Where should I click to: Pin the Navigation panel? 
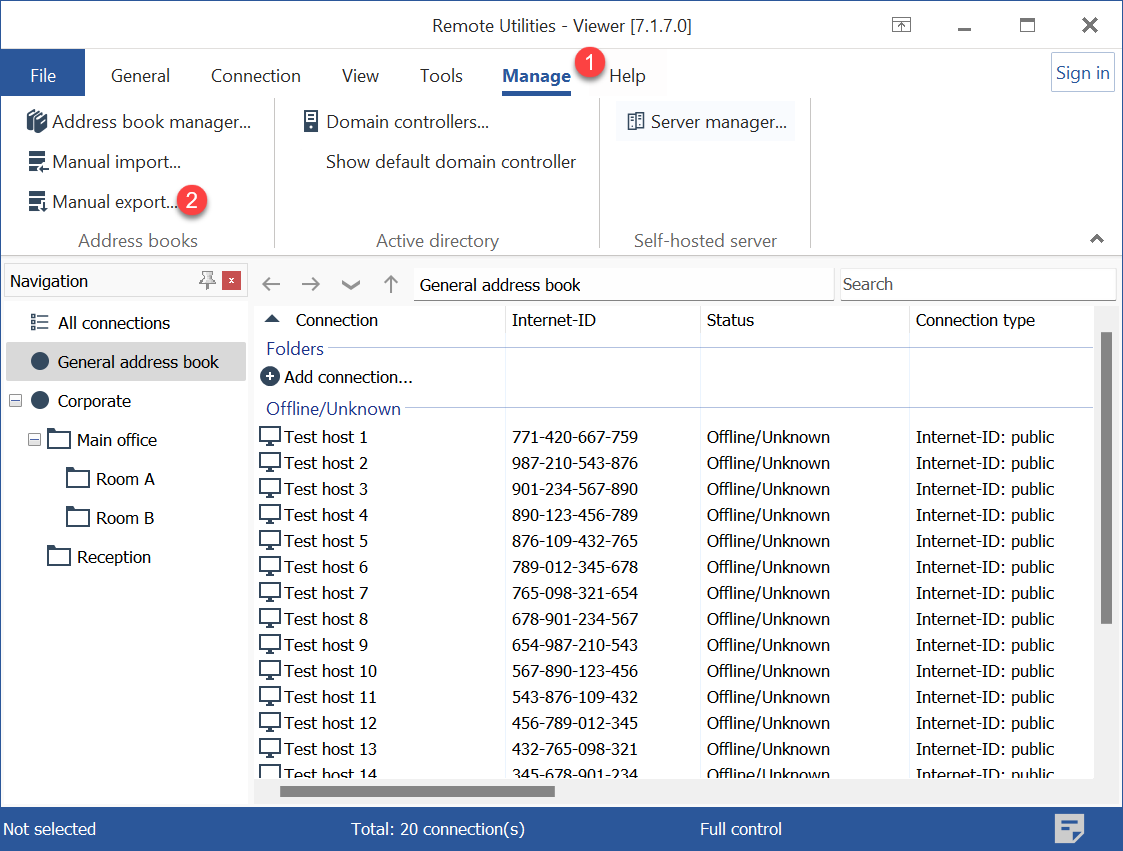coord(207,281)
